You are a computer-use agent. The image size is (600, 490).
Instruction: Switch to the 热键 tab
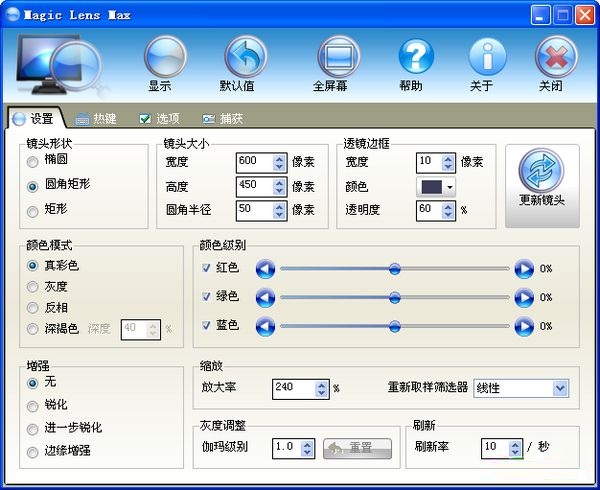click(96, 119)
